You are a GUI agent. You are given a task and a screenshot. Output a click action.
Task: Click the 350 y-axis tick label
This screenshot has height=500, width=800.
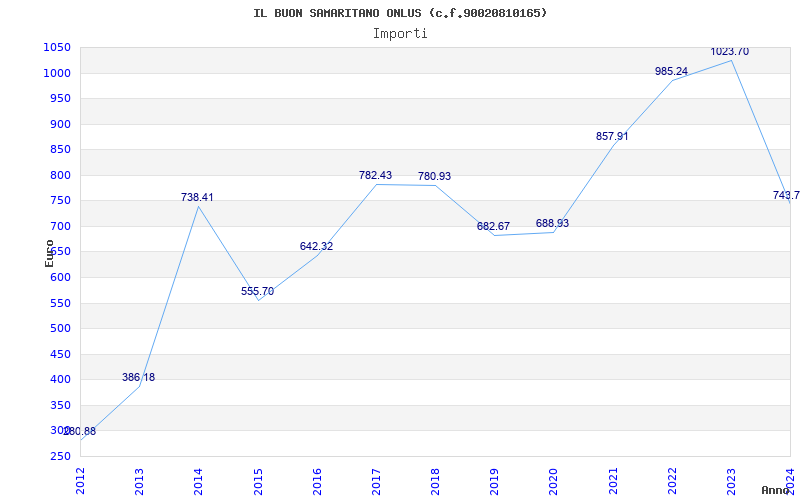(x=60, y=405)
